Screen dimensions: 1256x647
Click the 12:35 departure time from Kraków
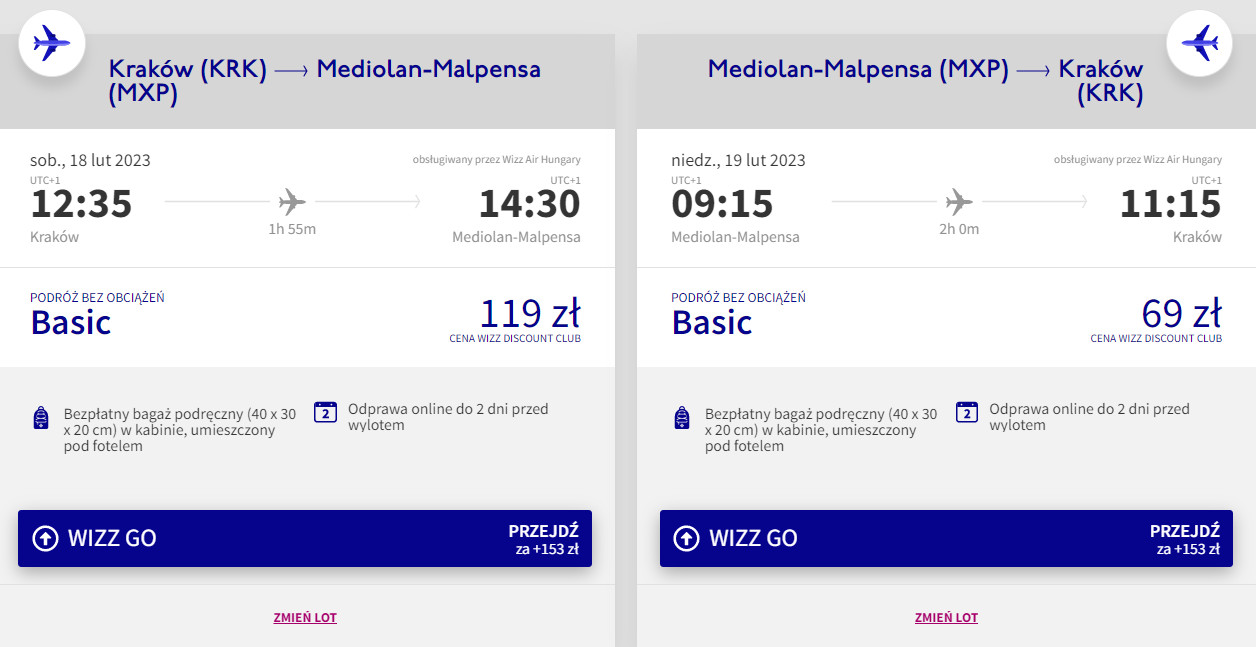pos(81,204)
